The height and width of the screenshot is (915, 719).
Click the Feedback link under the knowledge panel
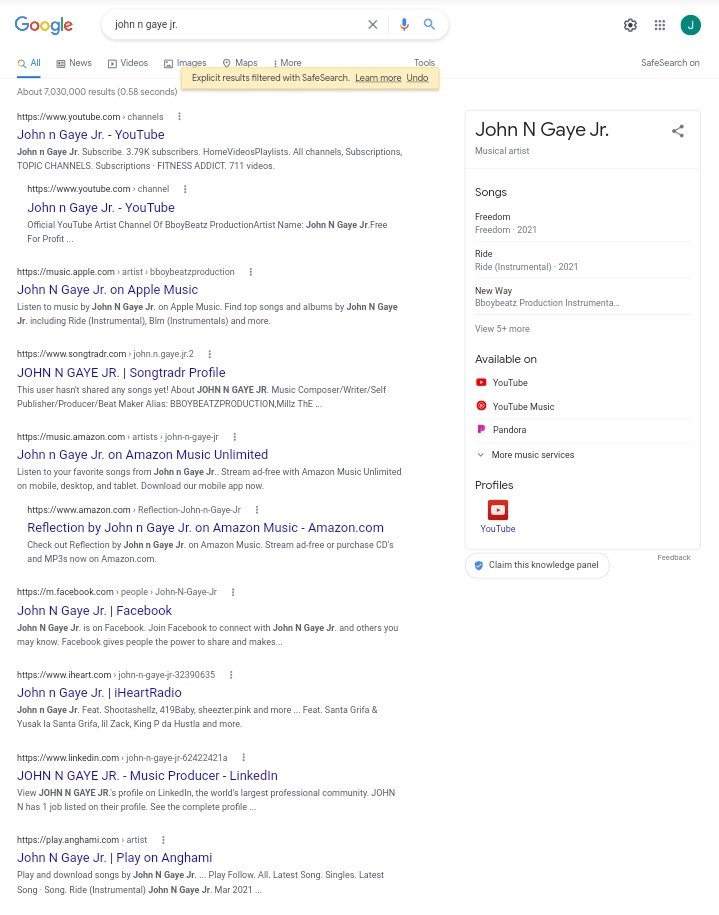point(673,557)
